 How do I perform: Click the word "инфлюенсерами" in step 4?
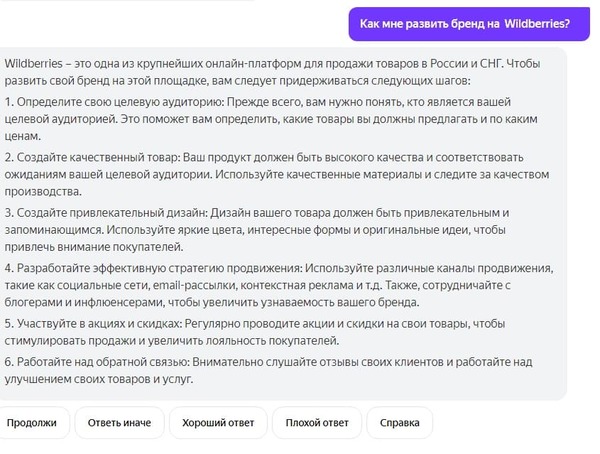tap(123, 302)
